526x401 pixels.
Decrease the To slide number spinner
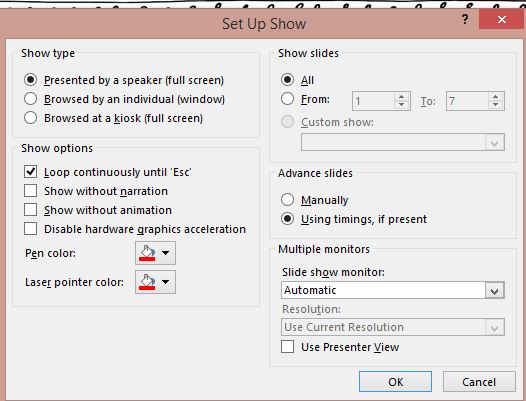click(x=495, y=105)
